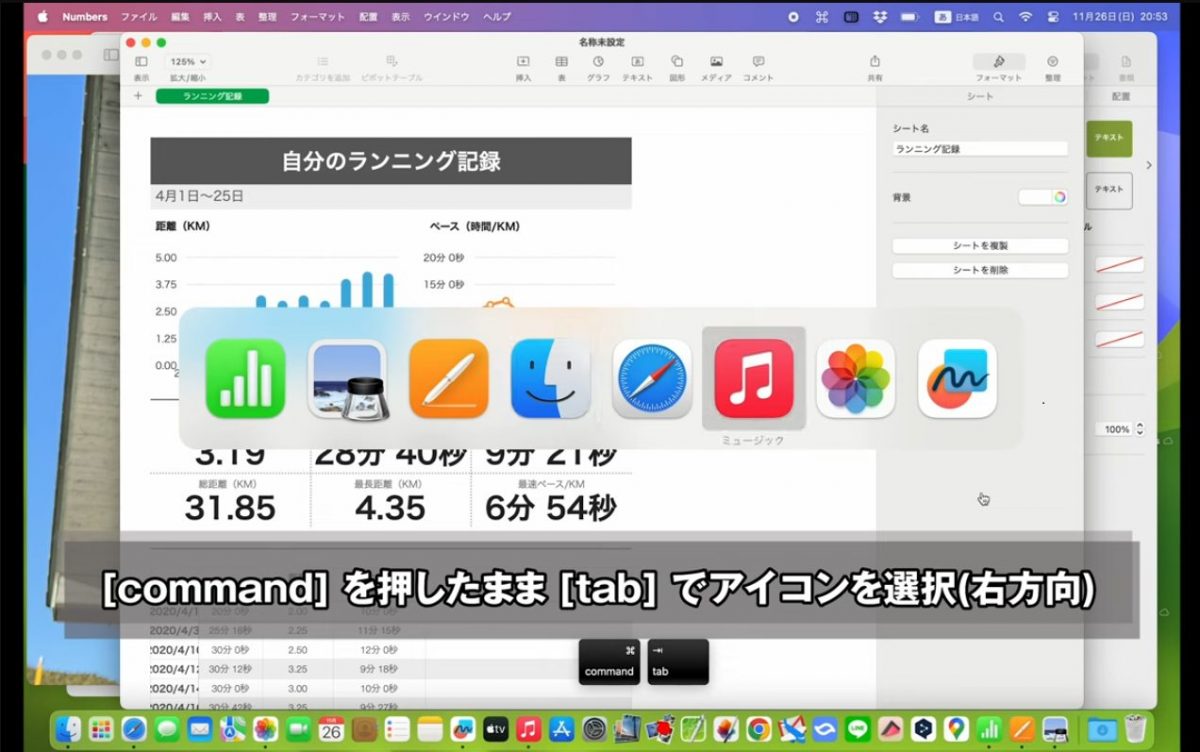Select the total distance value 31.85
Screen dimensions: 1200x752
pyautogui.click(x=230, y=508)
